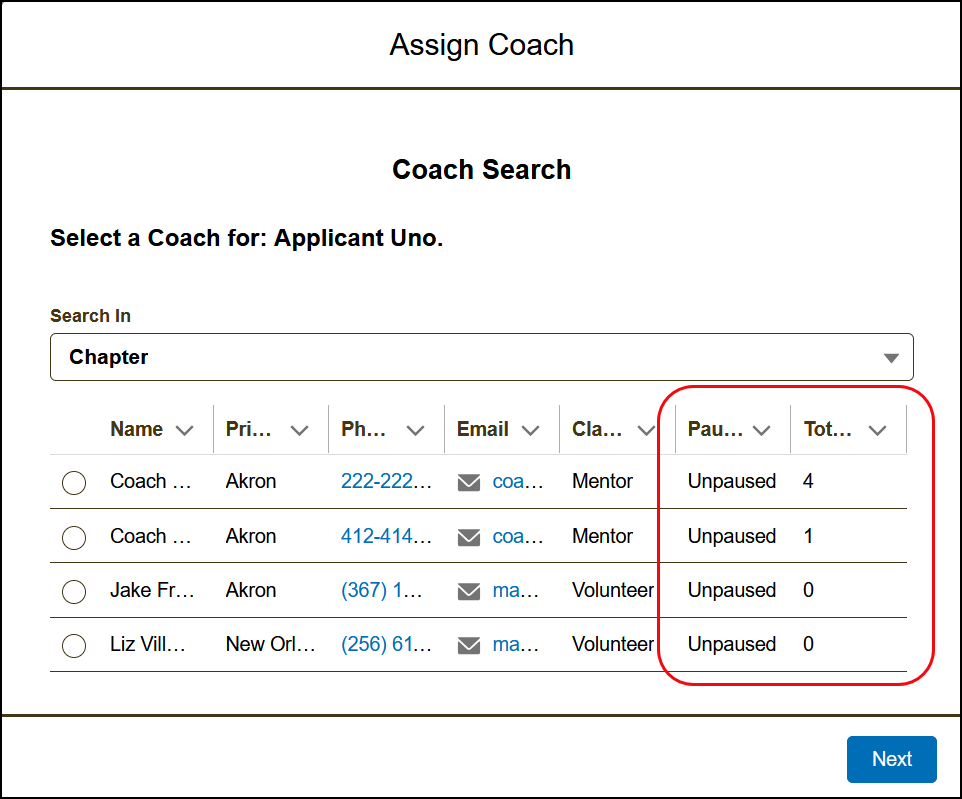962x799 pixels.
Task: Select the radio button for Liz
Action: [74, 646]
